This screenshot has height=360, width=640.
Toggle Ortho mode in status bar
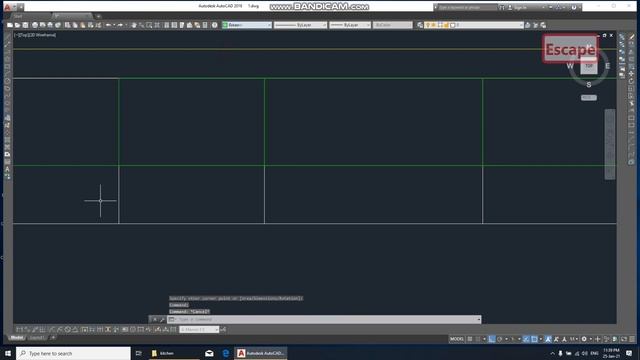point(491,339)
